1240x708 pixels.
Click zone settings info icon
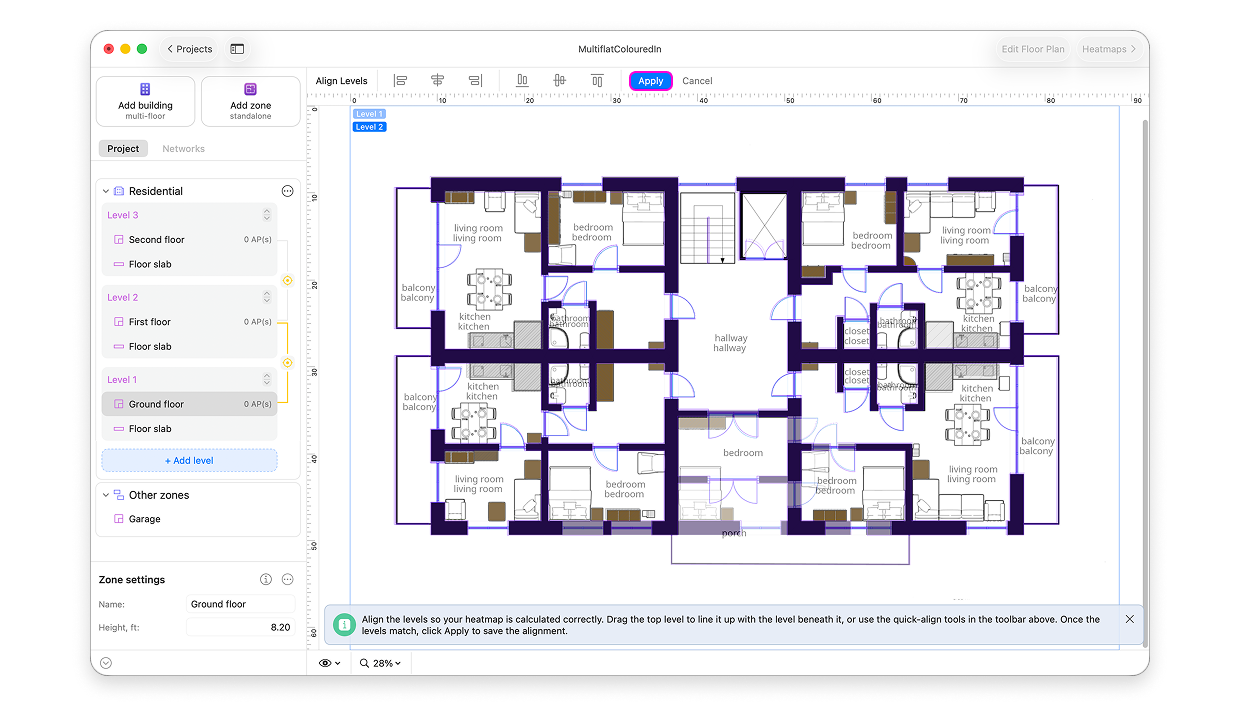(x=266, y=580)
